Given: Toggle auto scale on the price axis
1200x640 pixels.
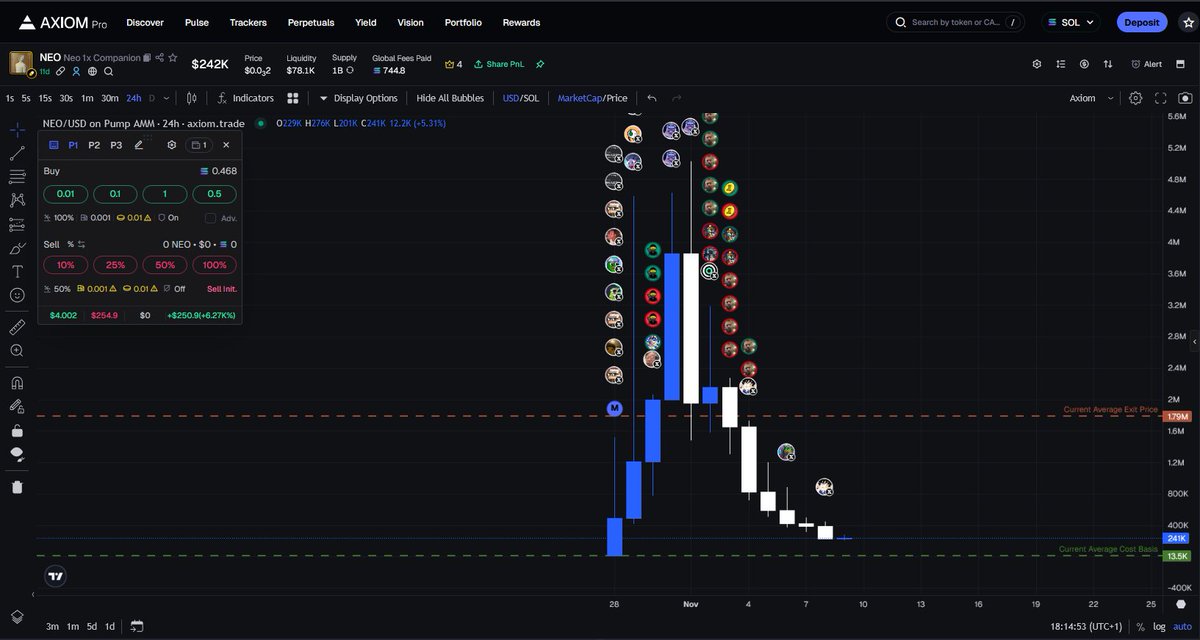Looking at the screenshot, I should [1182, 626].
